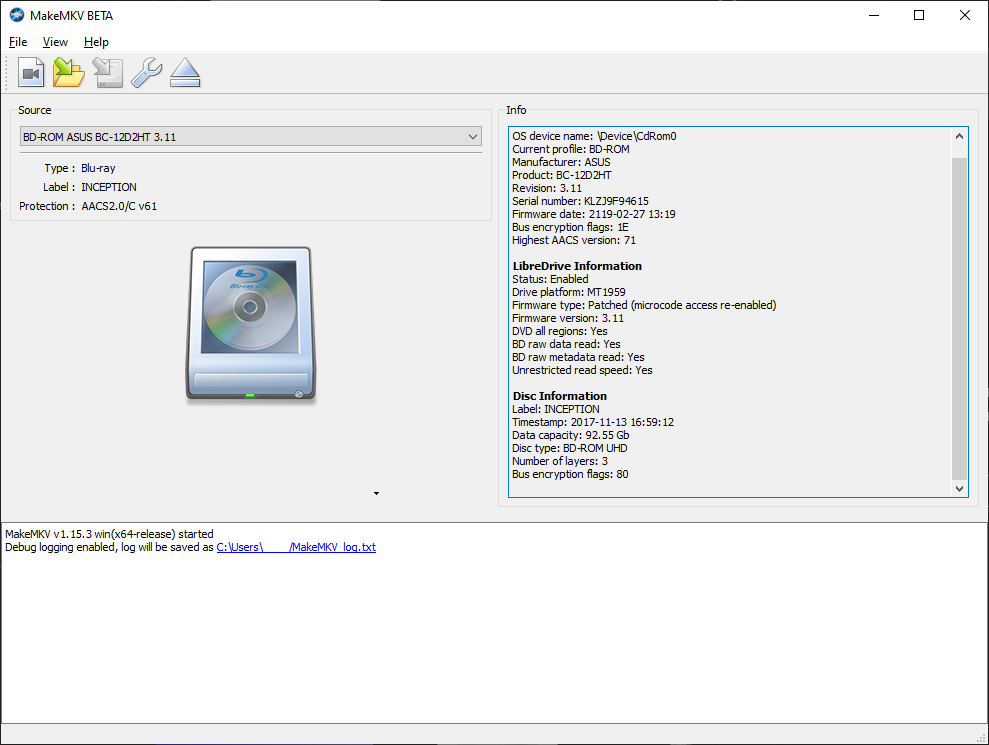Maximize the MakeMKV window
Viewport: 989px width, 745px height.
pyautogui.click(x=919, y=15)
